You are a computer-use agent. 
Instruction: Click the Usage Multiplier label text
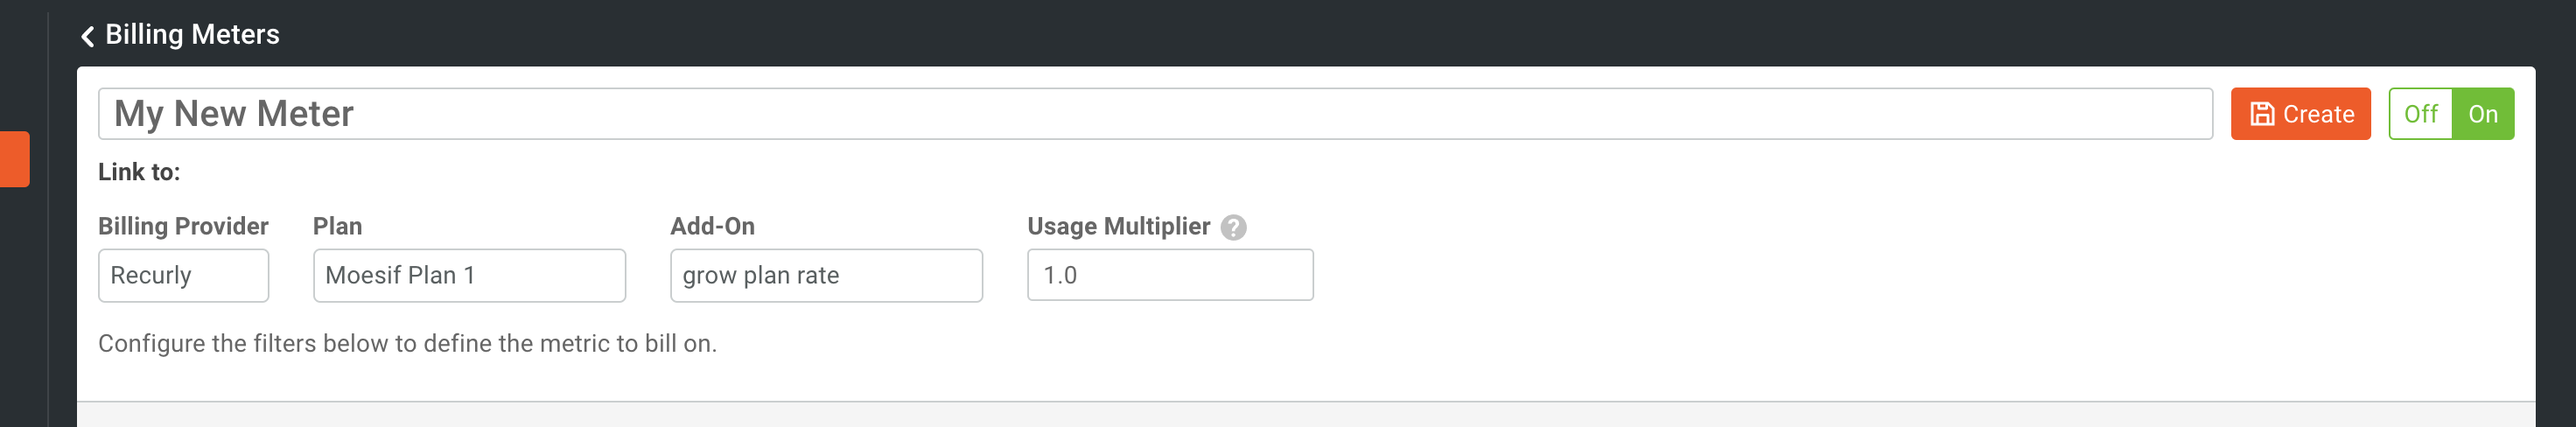click(x=1118, y=226)
